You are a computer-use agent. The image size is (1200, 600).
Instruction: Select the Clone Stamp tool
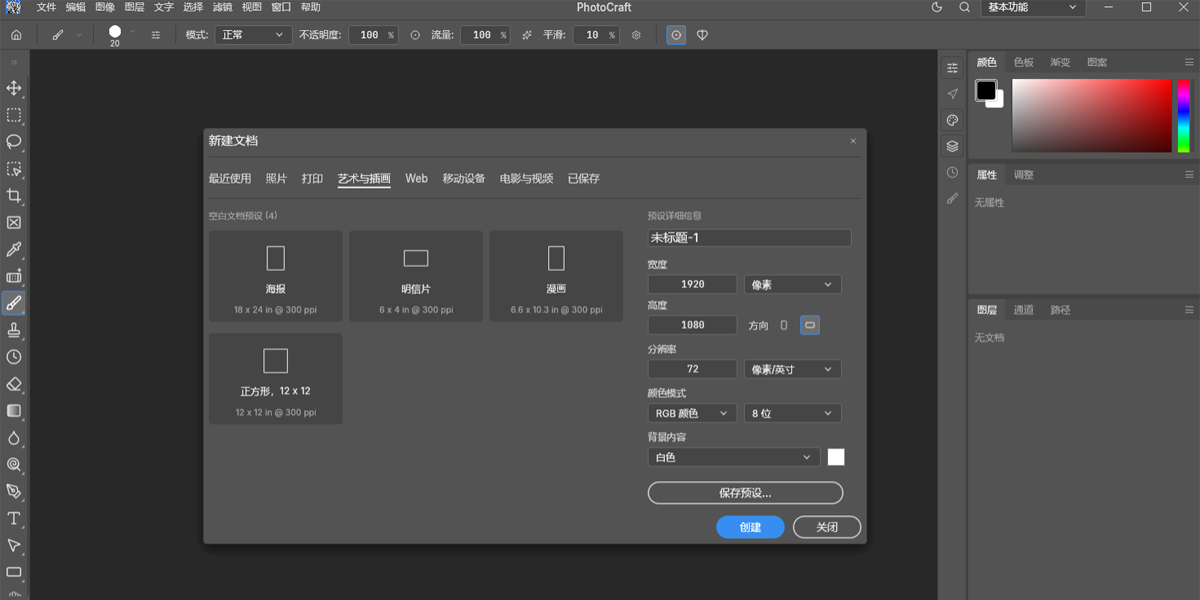pyautogui.click(x=14, y=330)
